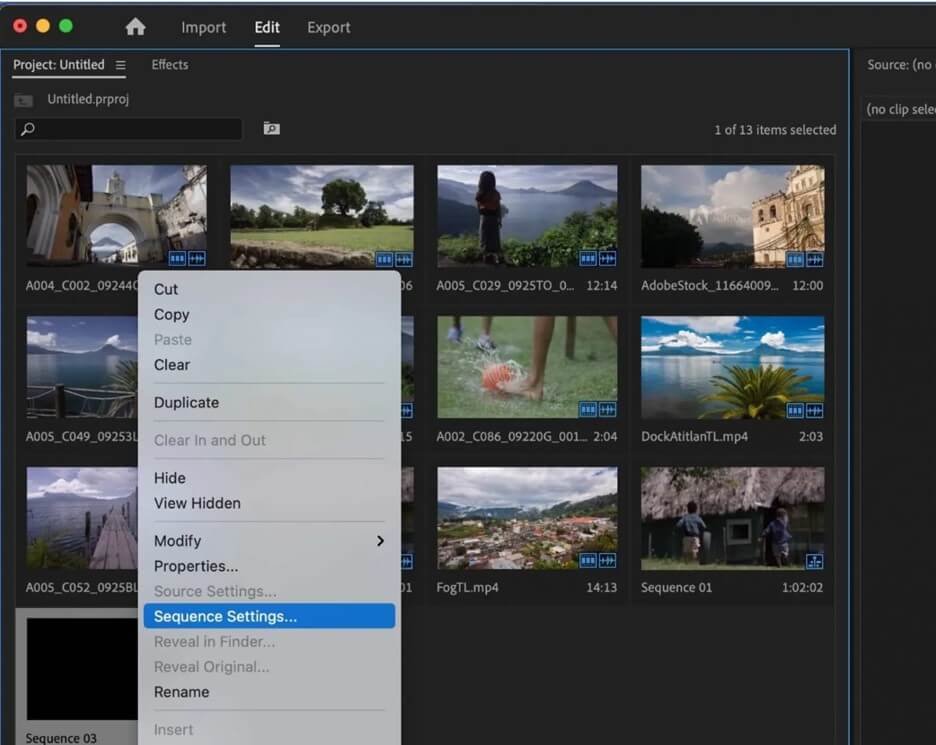Click video badge on A005_C029 clip
Screen dimensions: 936x745
(x=588, y=258)
